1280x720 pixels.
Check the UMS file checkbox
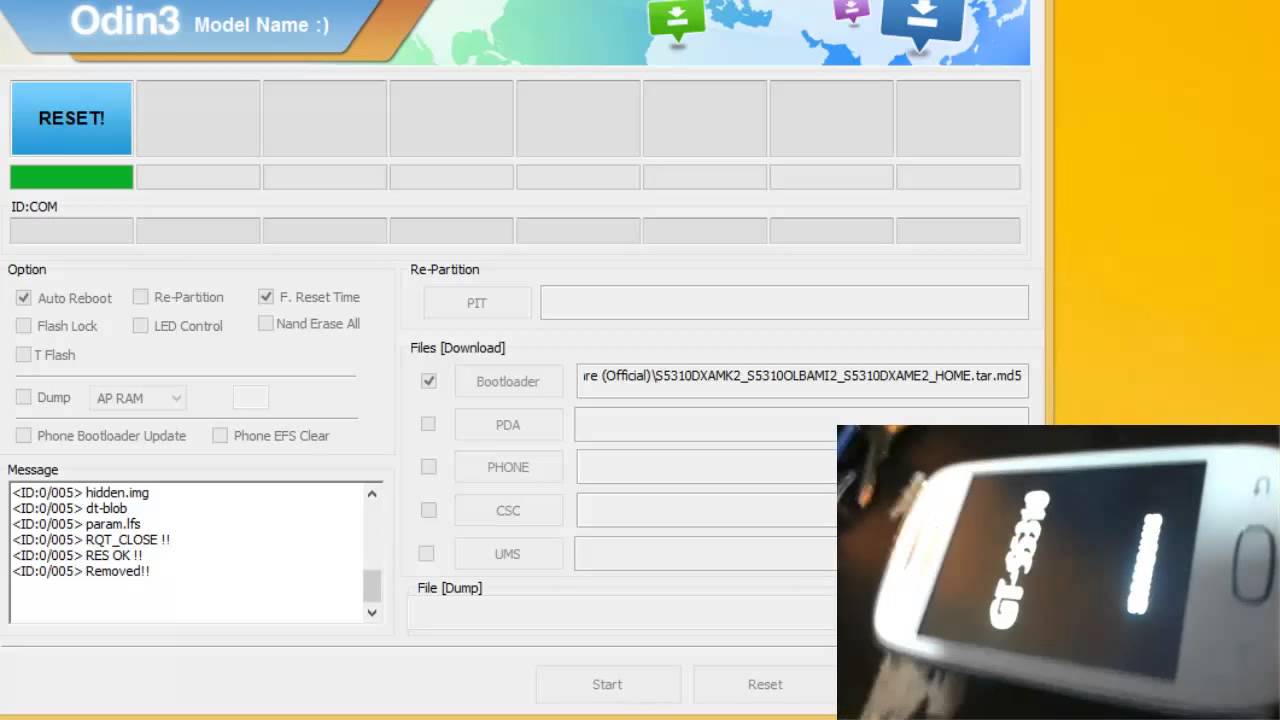tap(427, 553)
